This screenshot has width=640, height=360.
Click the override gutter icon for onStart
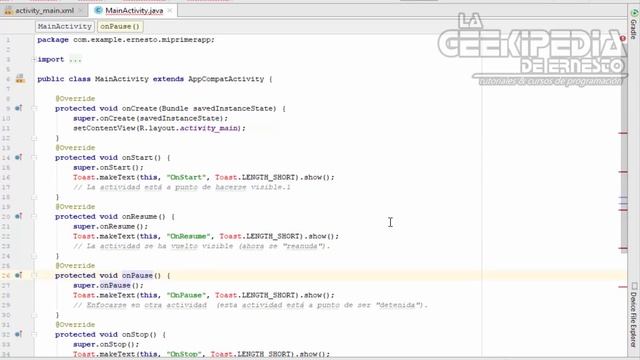point(18,157)
